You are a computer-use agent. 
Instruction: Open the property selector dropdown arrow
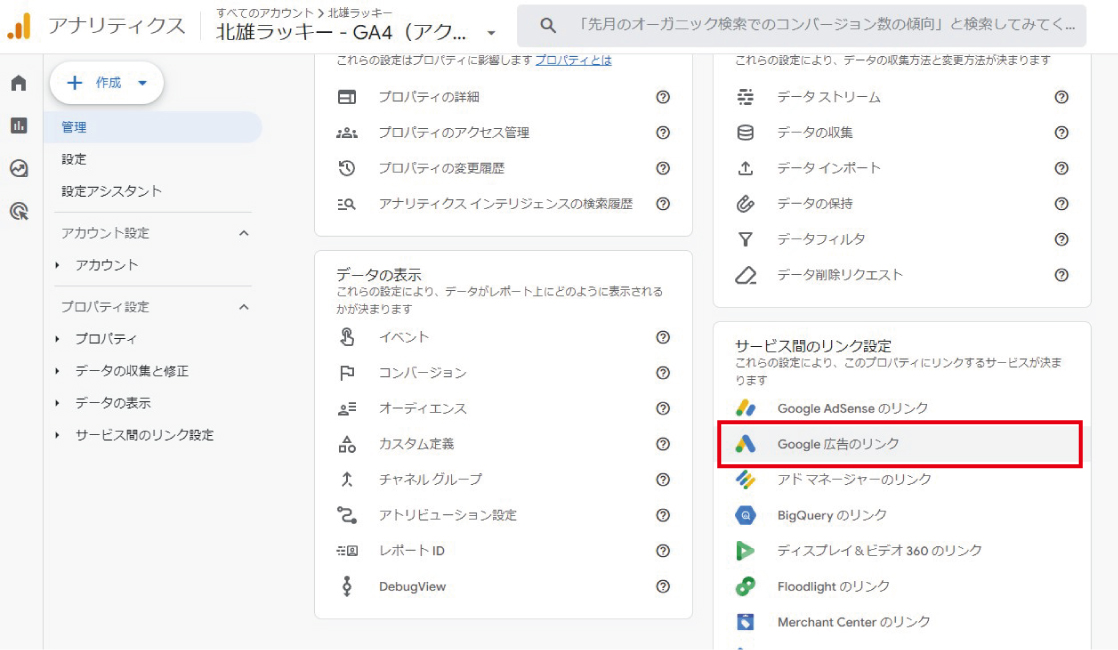[491, 33]
